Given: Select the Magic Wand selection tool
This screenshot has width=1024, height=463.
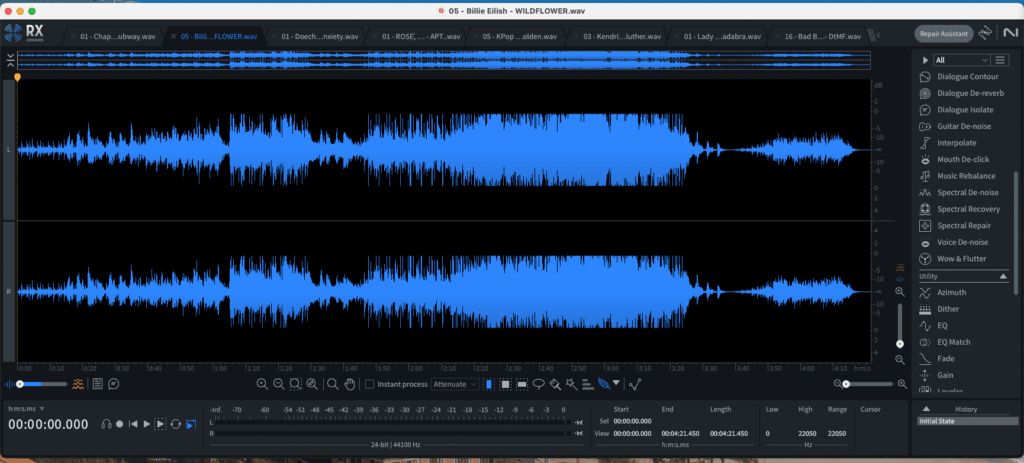Looking at the screenshot, I should pos(571,384).
